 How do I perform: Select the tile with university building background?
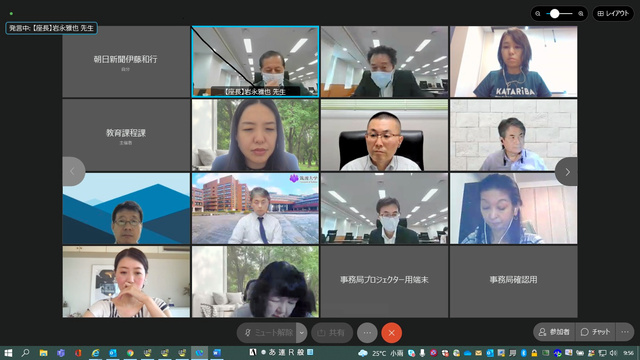point(255,208)
